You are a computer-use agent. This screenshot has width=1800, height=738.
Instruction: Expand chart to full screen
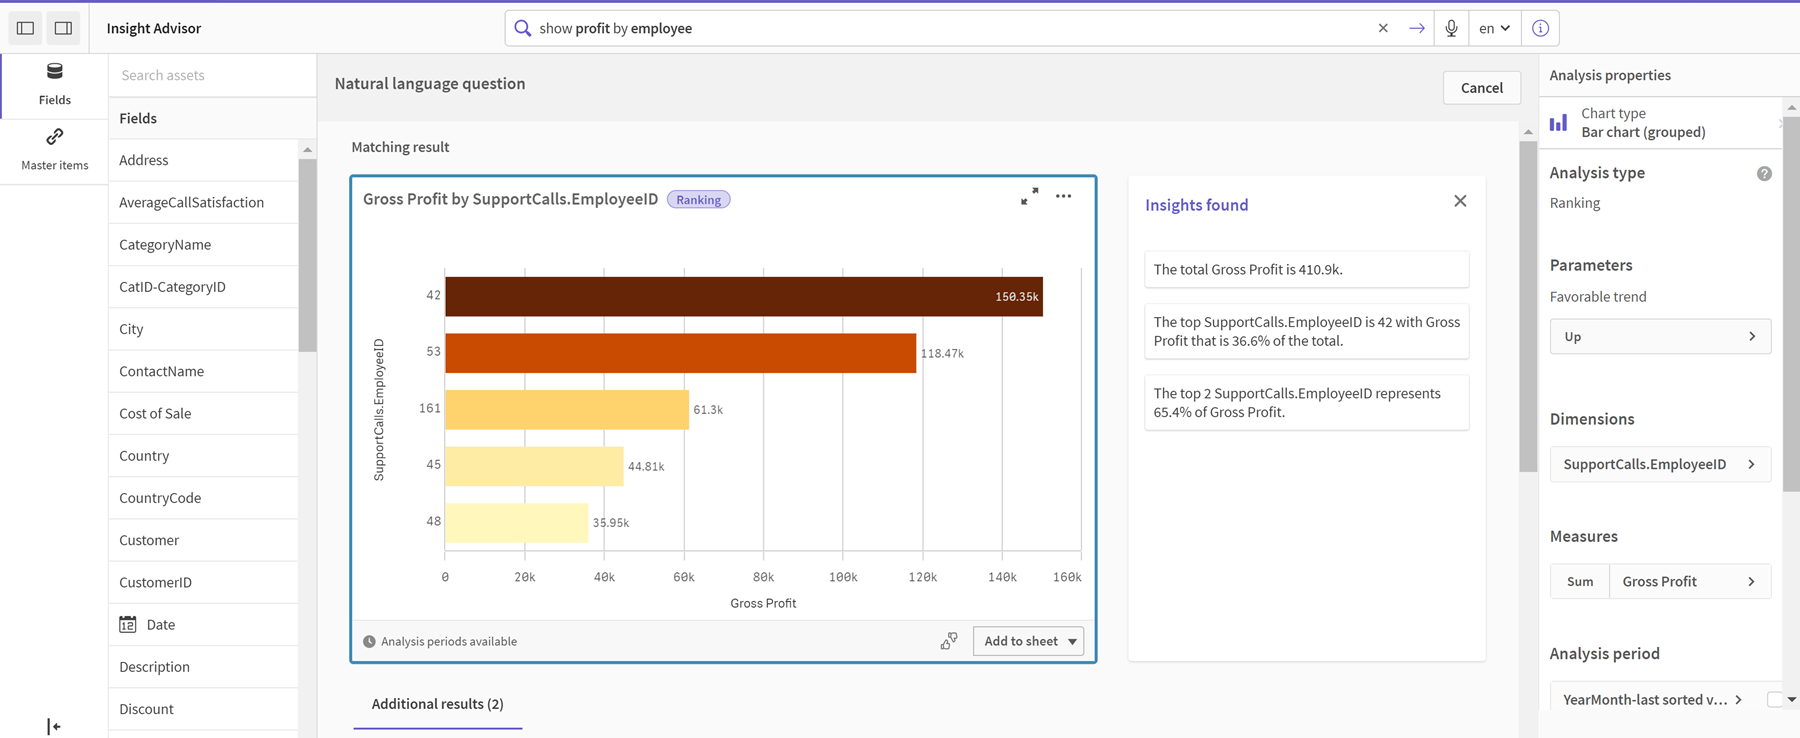[x=1029, y=196]
